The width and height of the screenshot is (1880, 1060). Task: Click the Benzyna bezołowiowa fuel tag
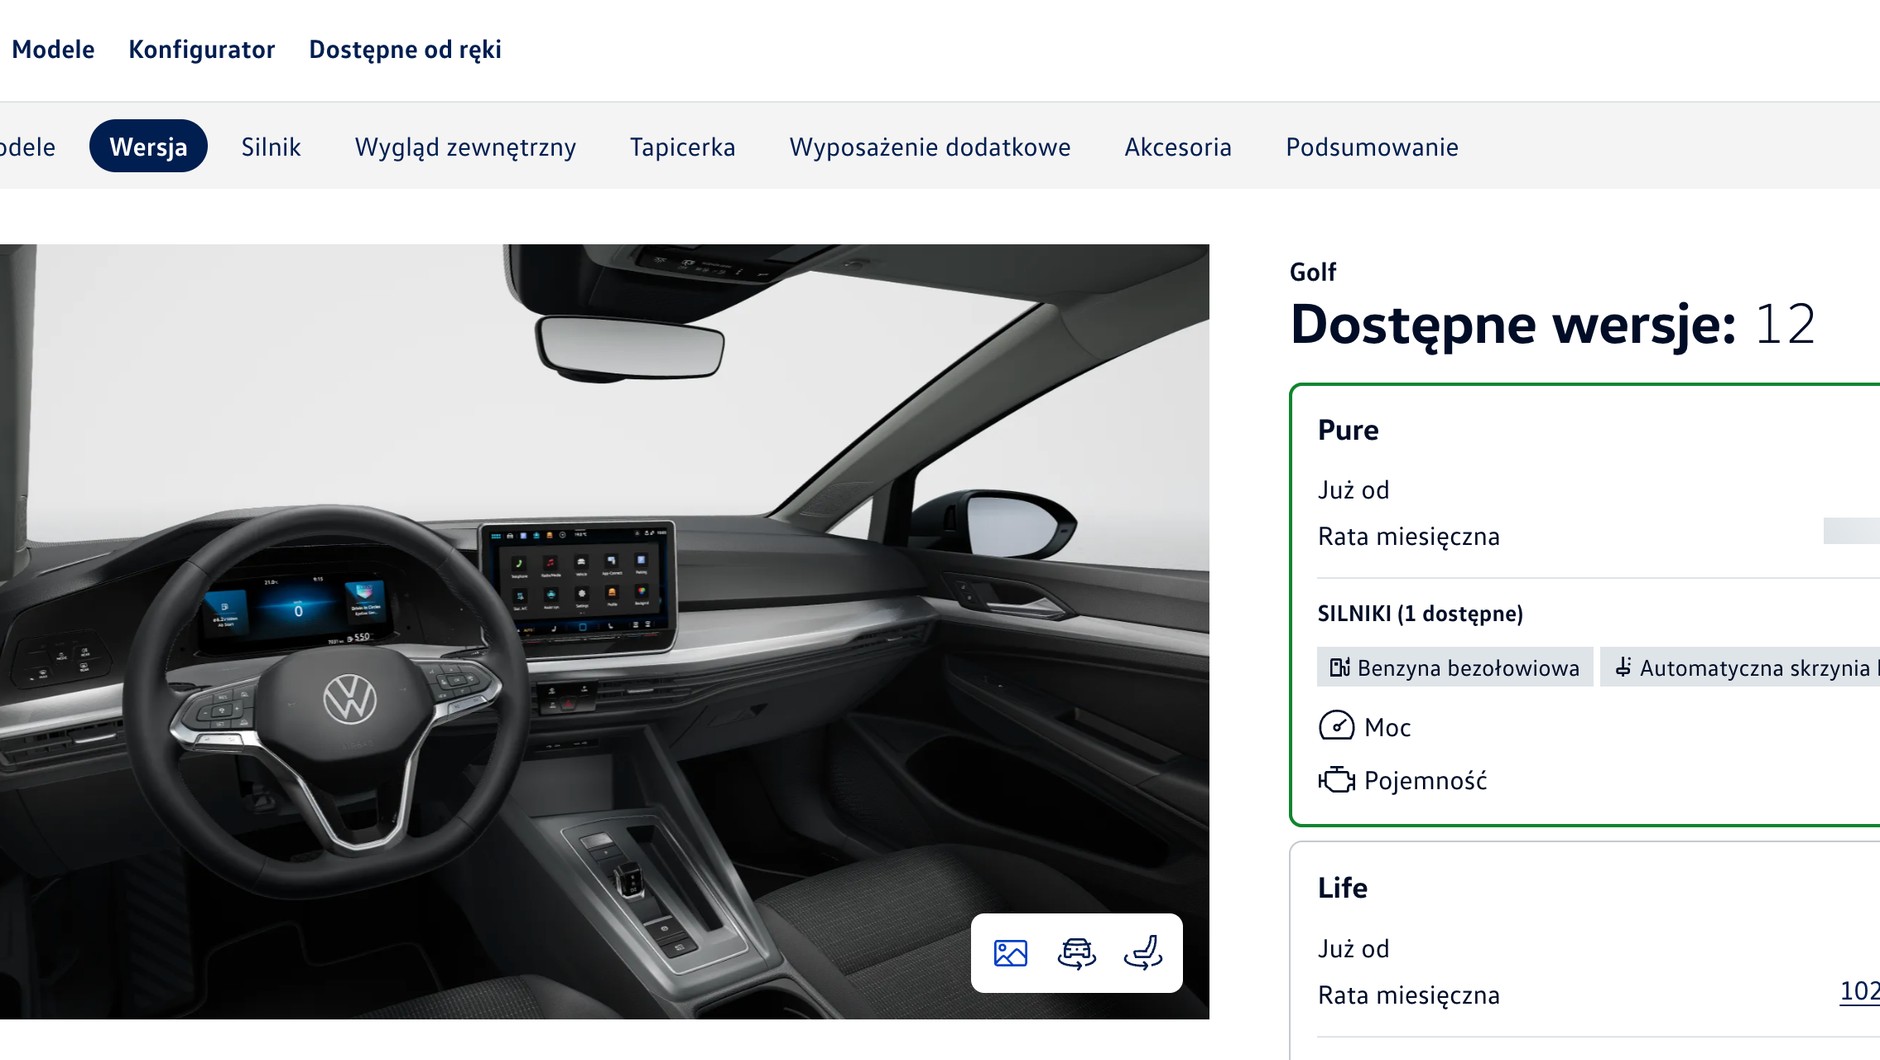click(1455, 667)
